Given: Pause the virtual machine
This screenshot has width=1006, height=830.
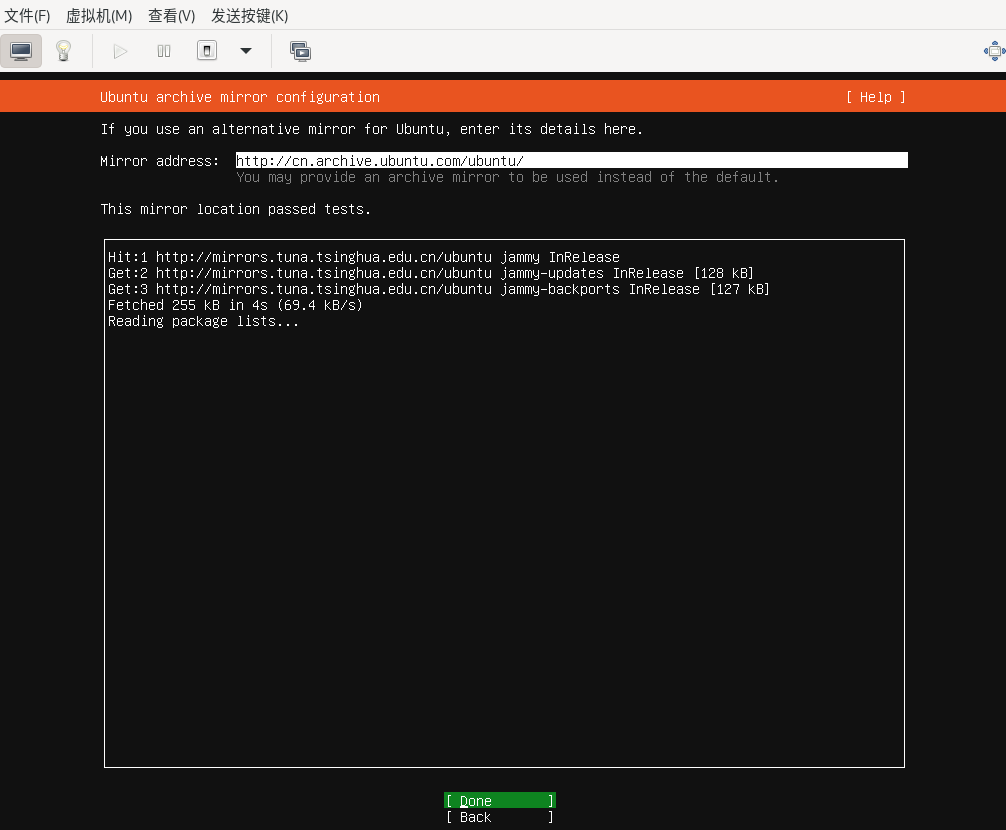Looking at the screenshot, I should click(164, 51).
